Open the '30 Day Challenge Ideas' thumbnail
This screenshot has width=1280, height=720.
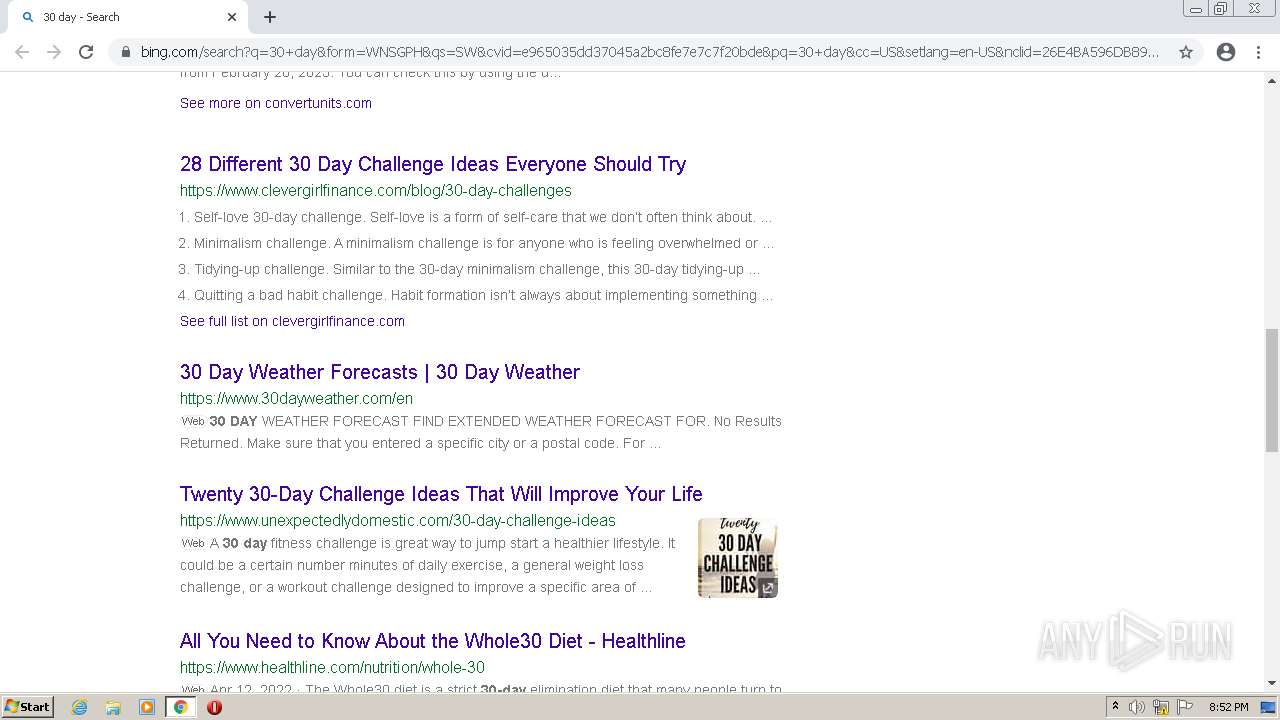[x=738, y=557]
